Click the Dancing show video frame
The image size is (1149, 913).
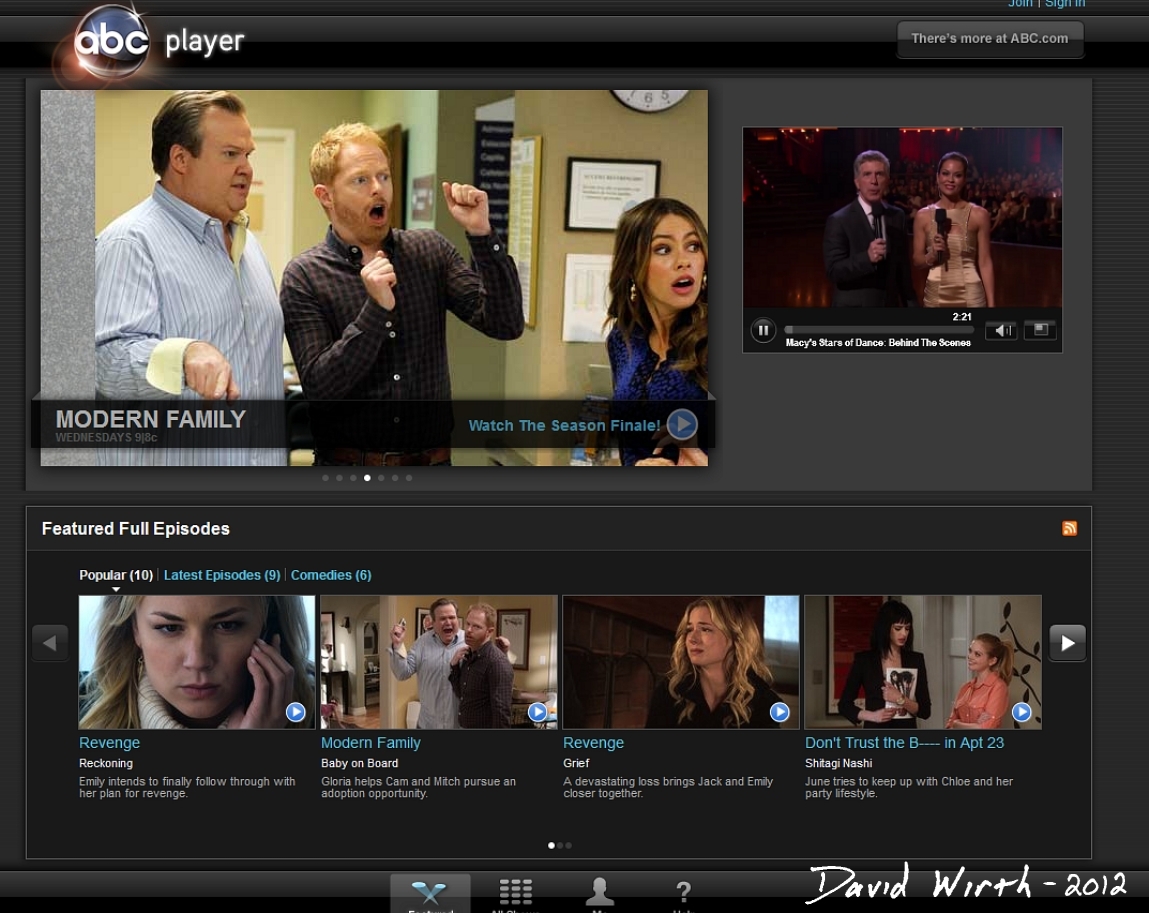tap(902, 218)
